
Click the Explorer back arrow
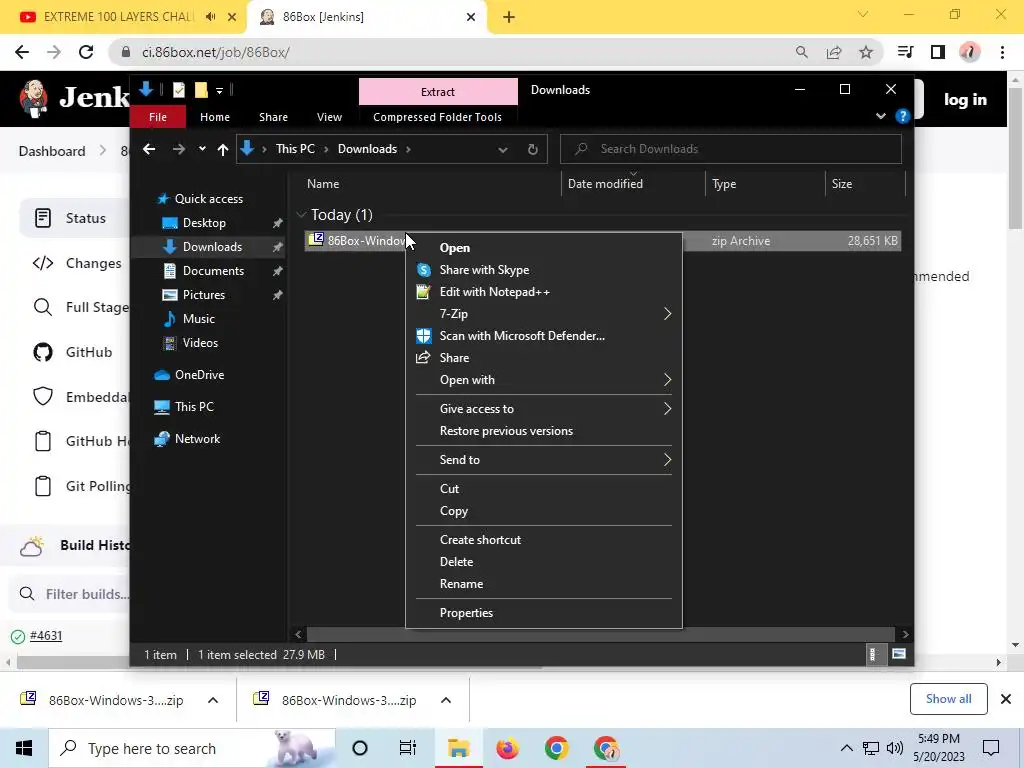pyautogui.click(x=149, y=150)
